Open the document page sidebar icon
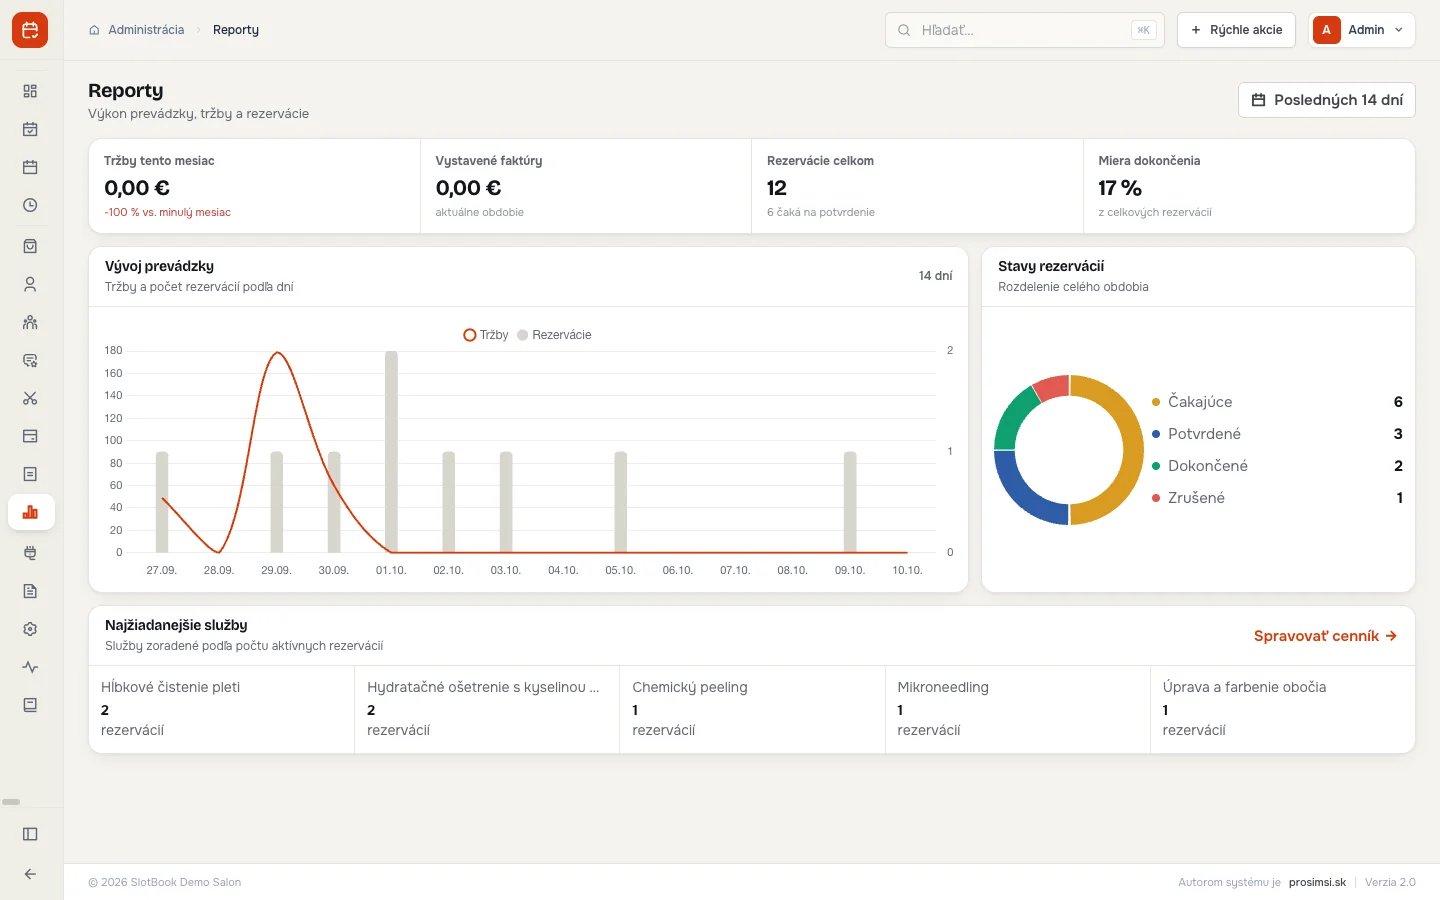 click(30, 591)
